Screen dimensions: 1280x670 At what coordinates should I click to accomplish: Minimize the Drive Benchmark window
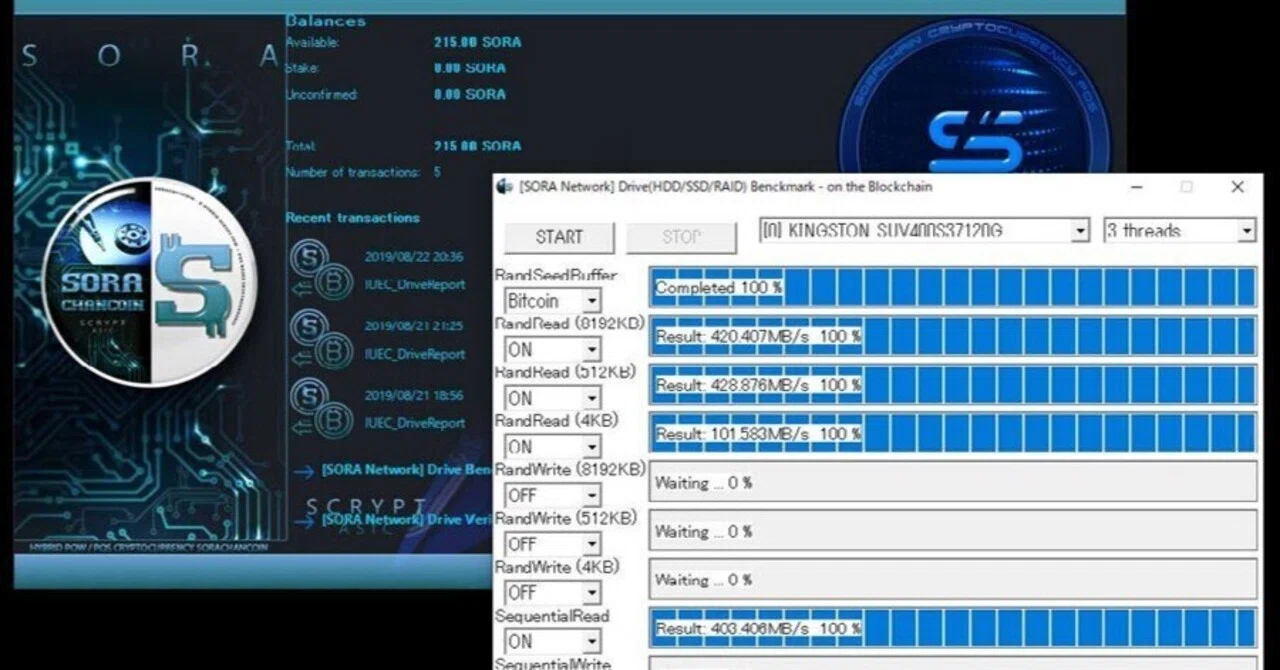(x=1137, y=187)
